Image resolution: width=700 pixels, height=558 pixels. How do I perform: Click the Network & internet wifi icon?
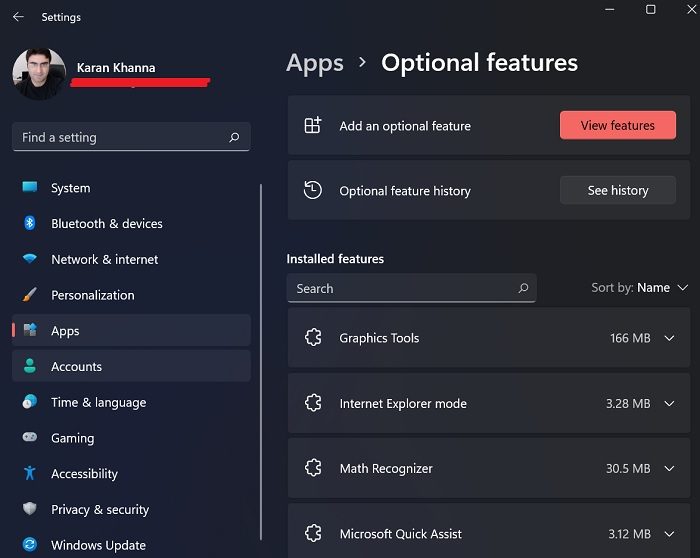30,259
